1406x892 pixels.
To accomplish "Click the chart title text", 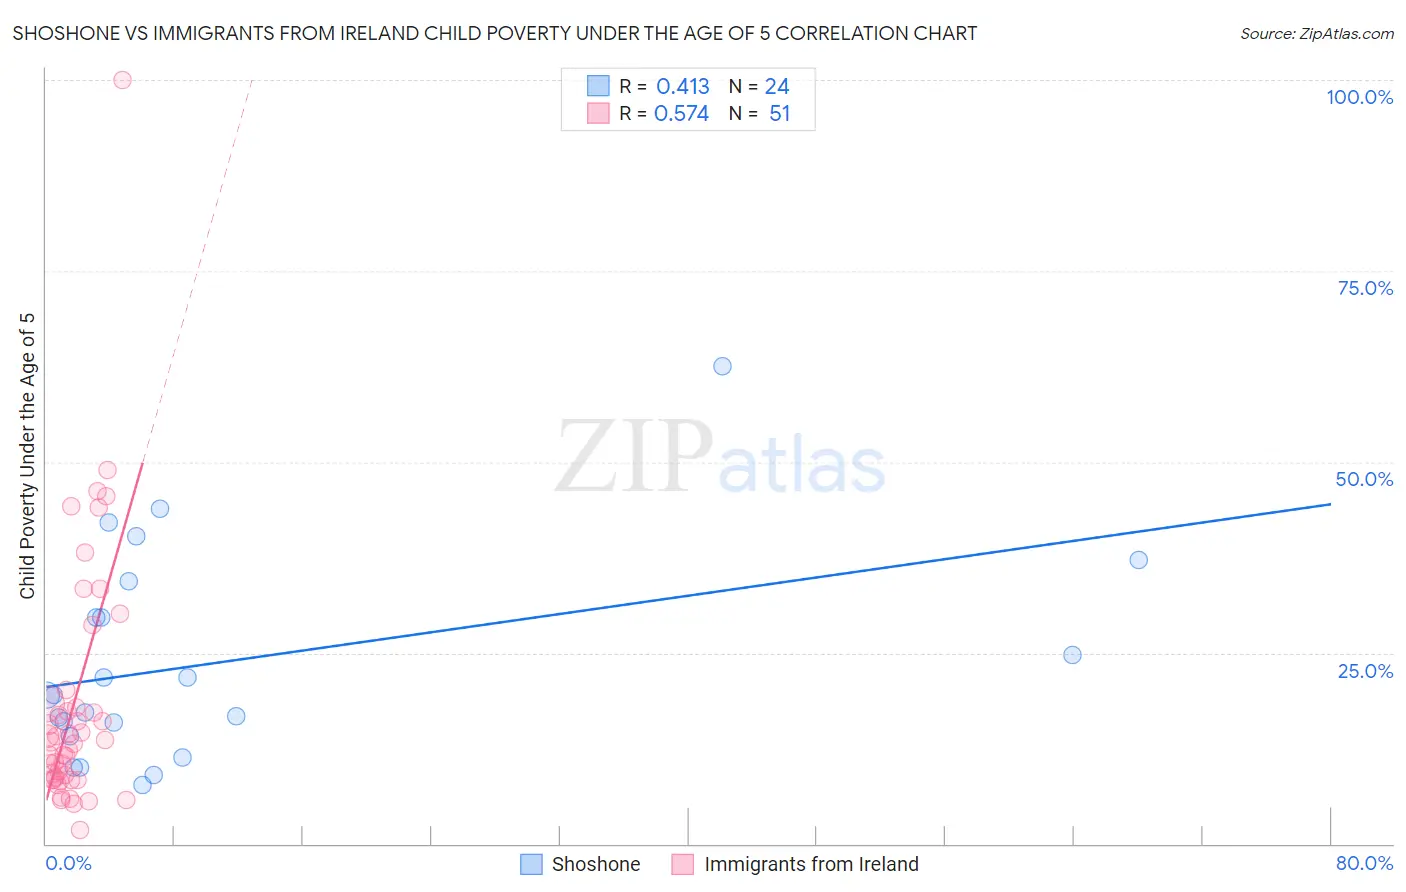I will pyautogui.click(x=495, y=33).
